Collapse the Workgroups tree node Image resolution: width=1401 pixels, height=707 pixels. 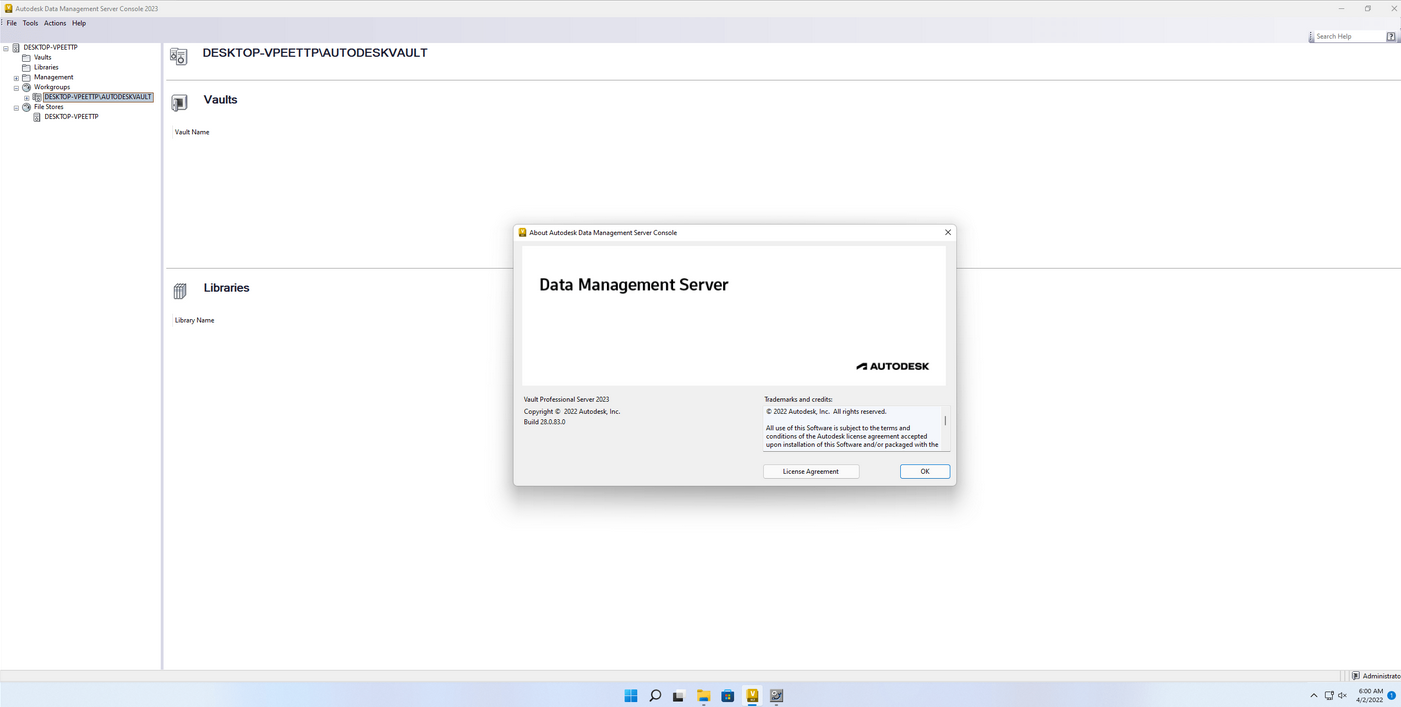tap(16, 88)
